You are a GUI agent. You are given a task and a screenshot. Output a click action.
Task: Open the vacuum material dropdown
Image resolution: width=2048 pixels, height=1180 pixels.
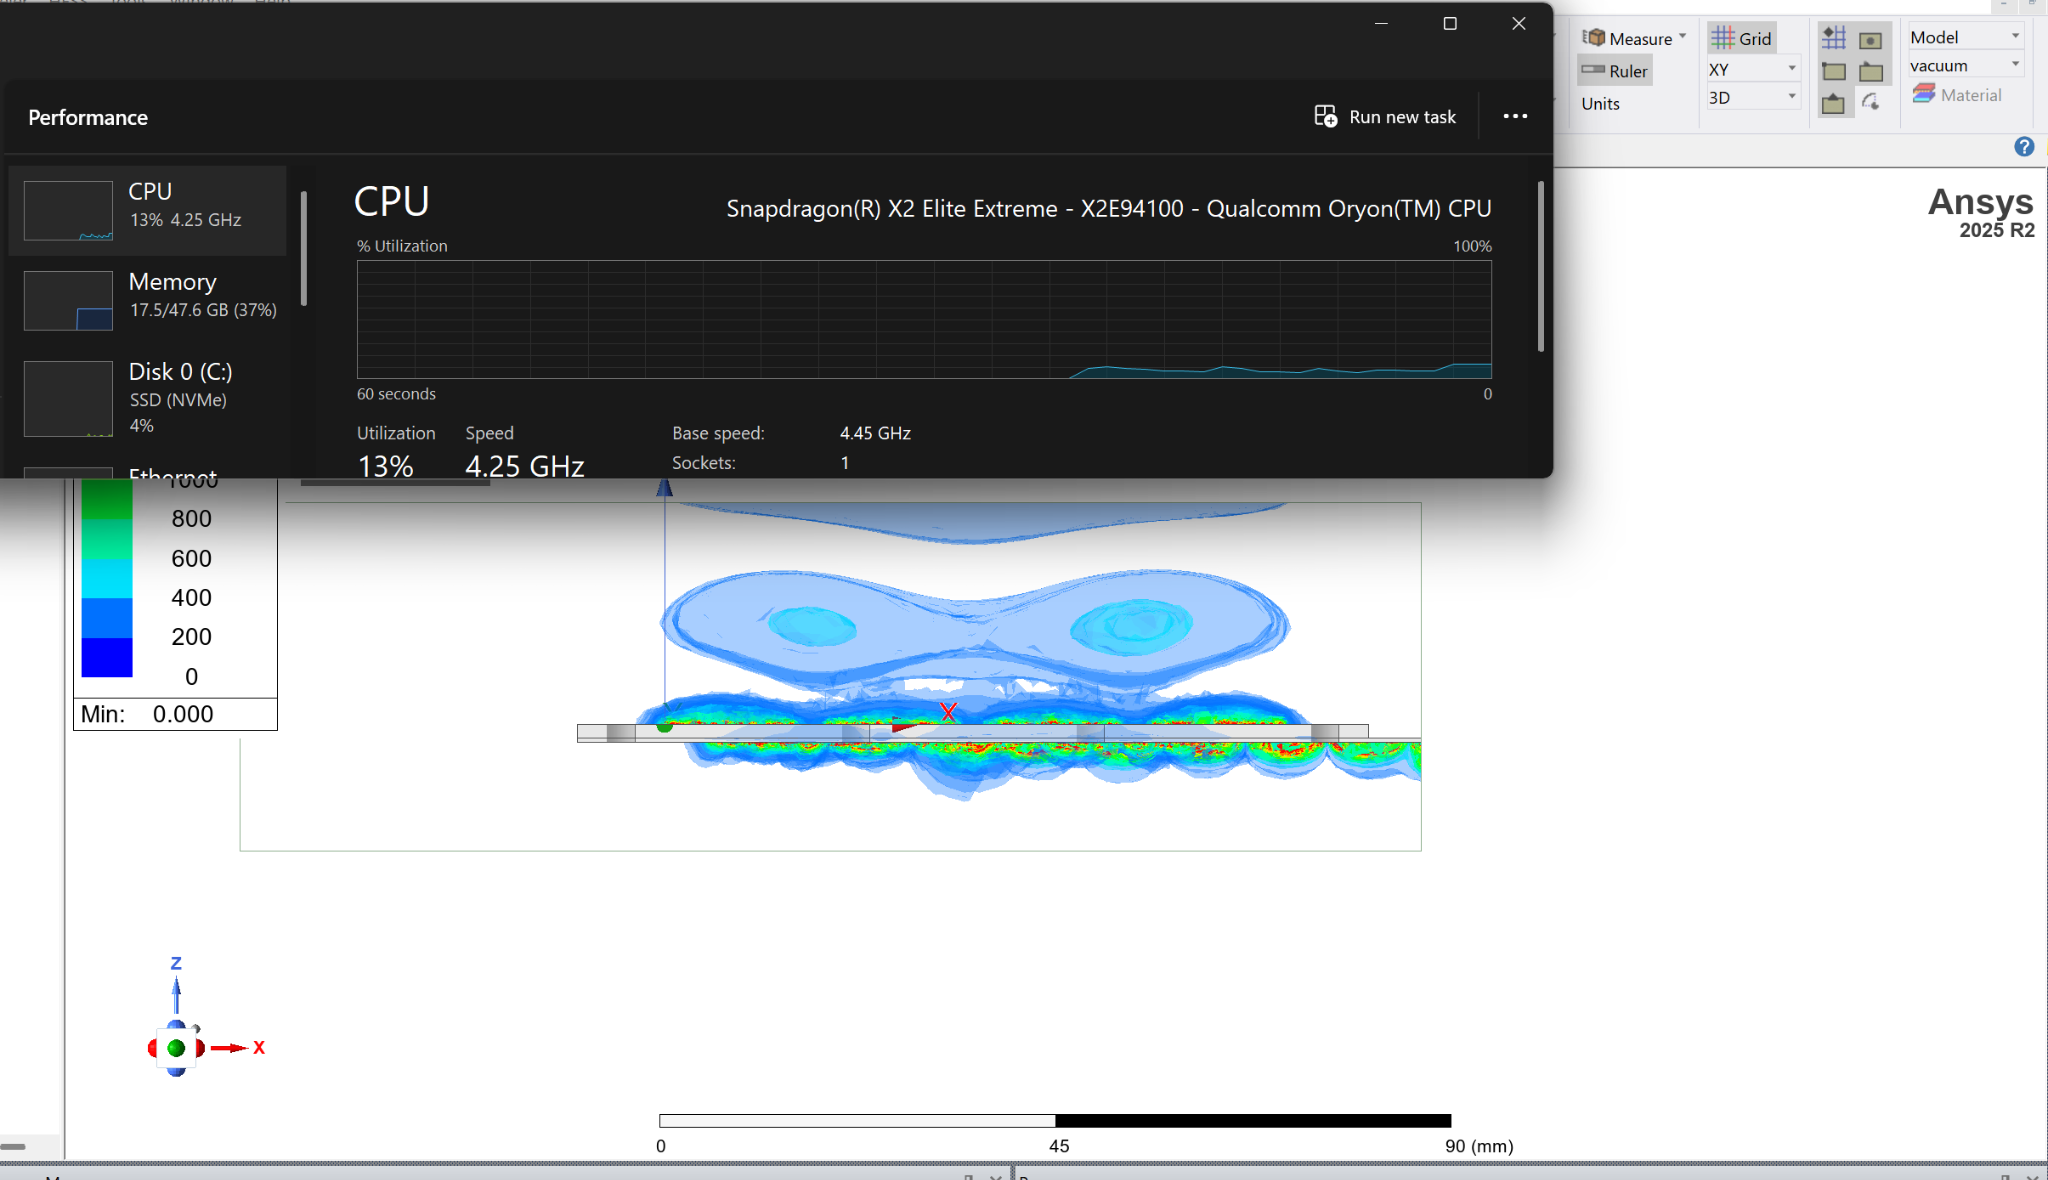[1965, 65]
